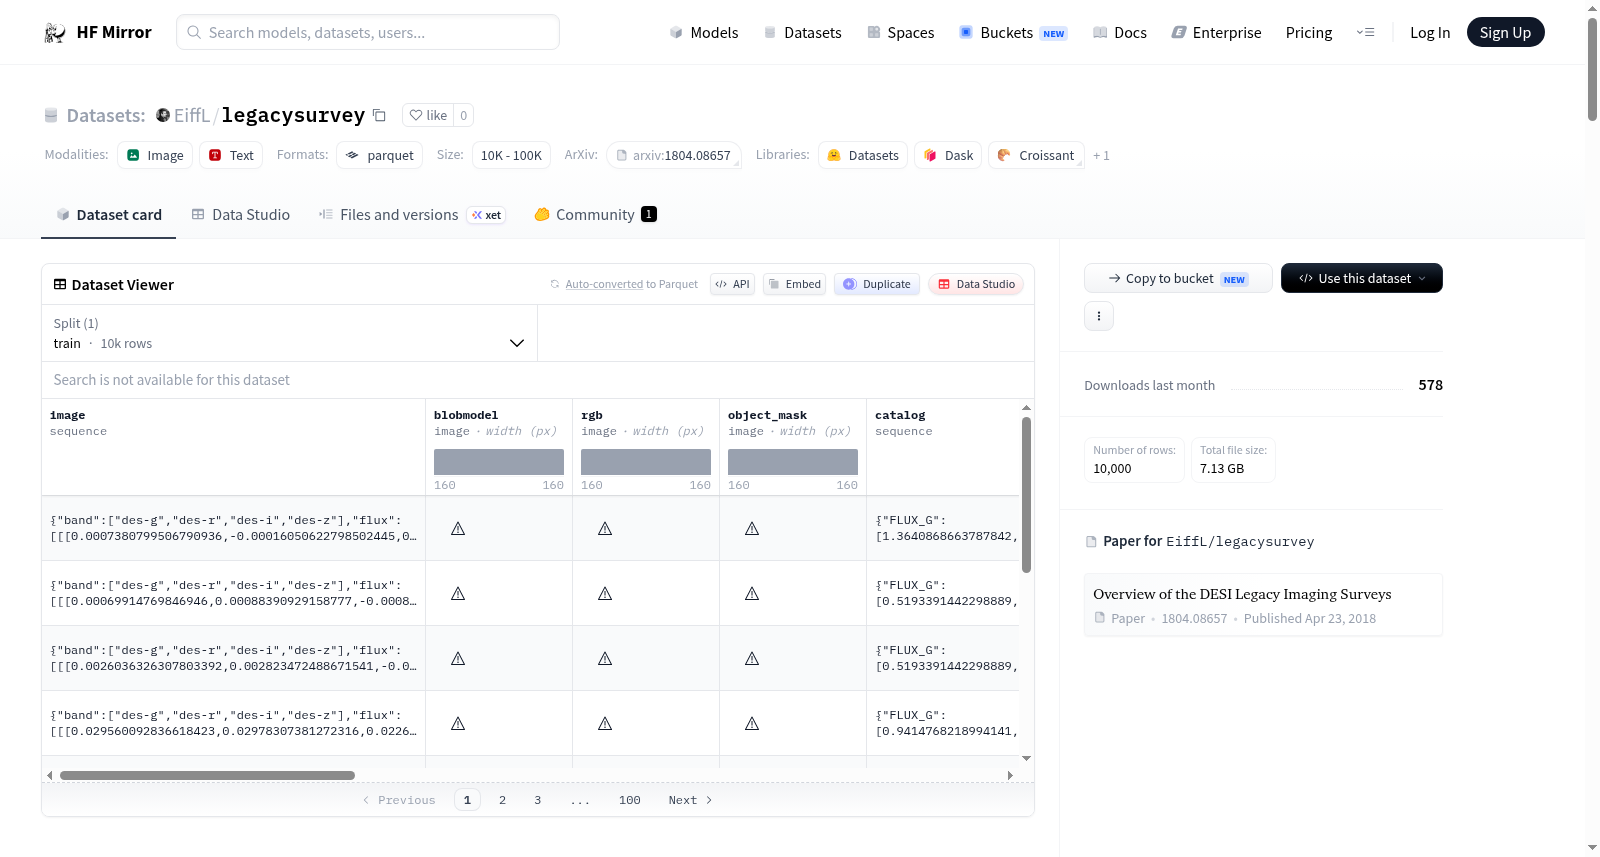
Task: Click the object_mask width histogram bar
Action: coord(793,462)
